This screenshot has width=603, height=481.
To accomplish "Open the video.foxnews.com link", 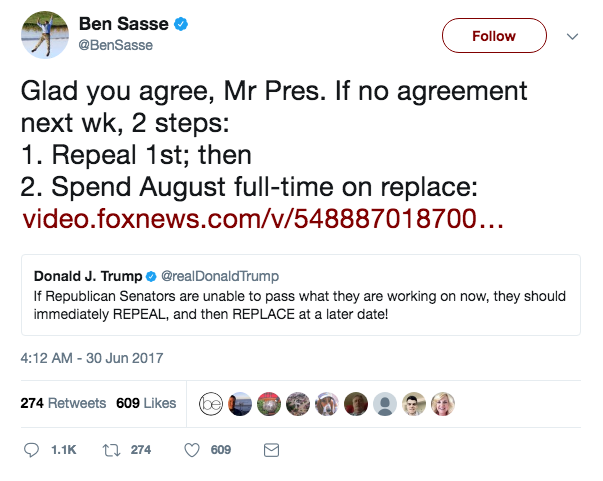I will (x=263, y=219).
